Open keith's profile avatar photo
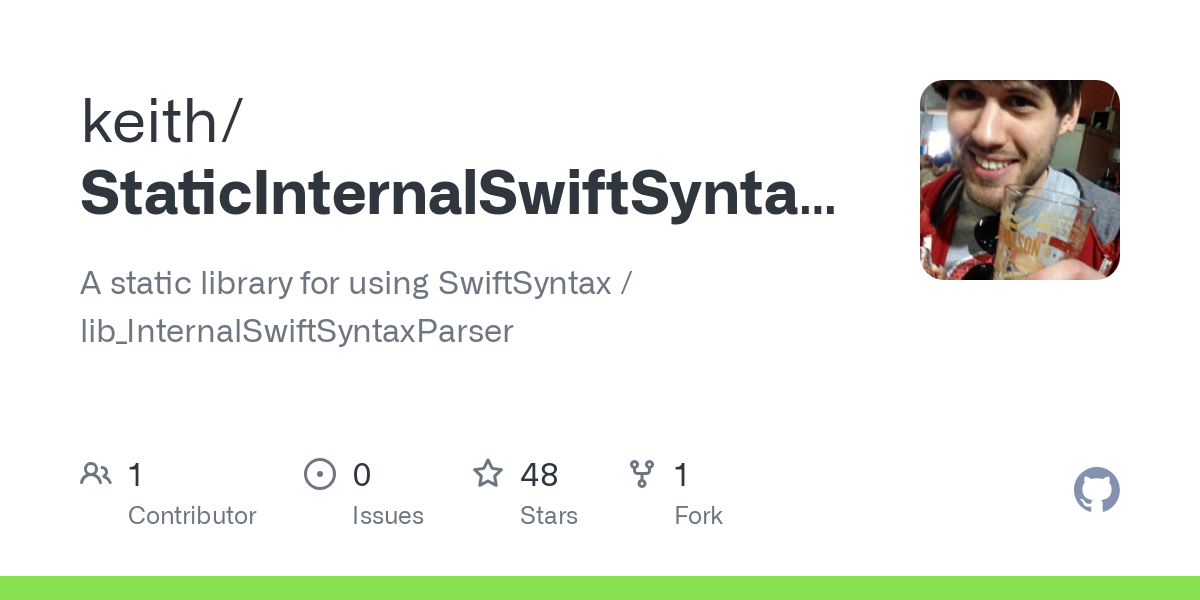 pyautogui.click(x=1019, y=180)
